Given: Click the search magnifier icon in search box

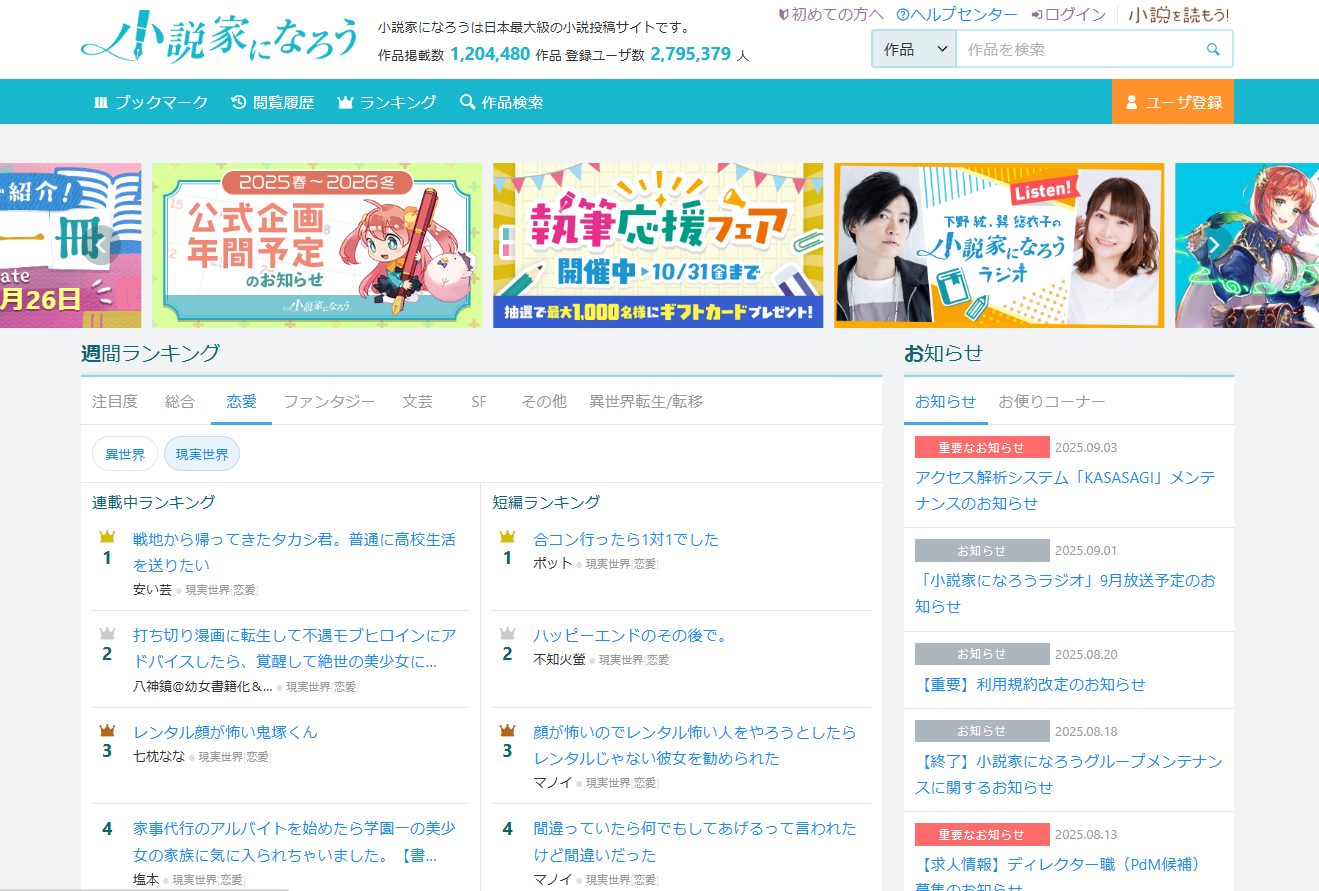Looking at the screenshot, I should coord(1213,49).
